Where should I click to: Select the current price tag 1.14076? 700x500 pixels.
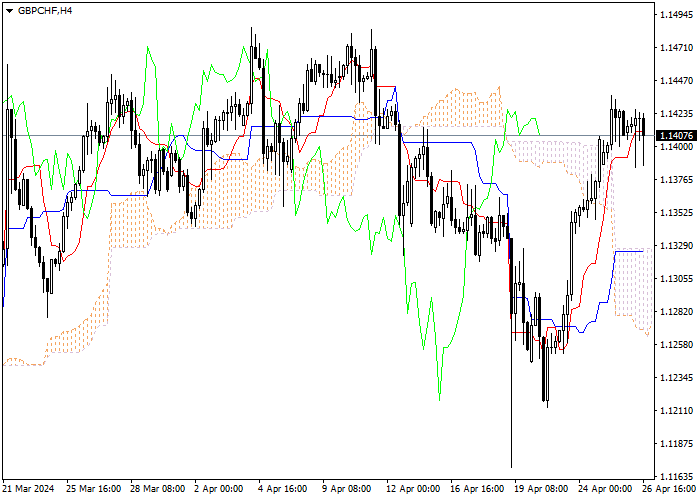(676, 135)
